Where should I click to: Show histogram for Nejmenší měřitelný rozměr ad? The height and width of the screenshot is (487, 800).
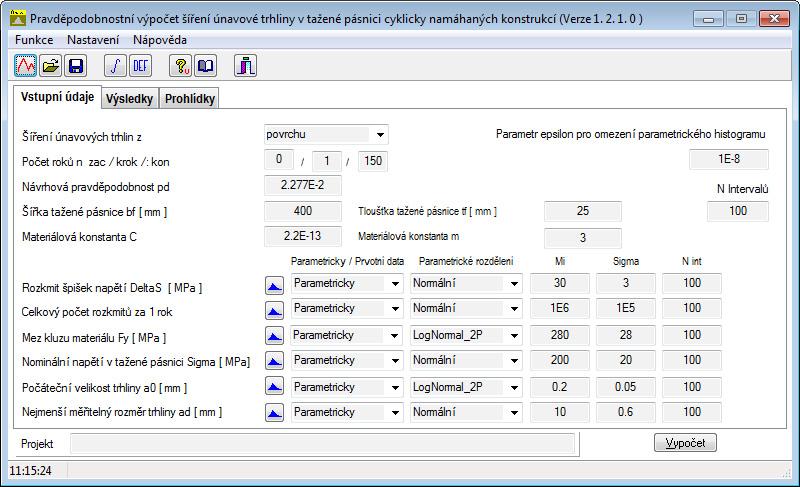(274, 412)
